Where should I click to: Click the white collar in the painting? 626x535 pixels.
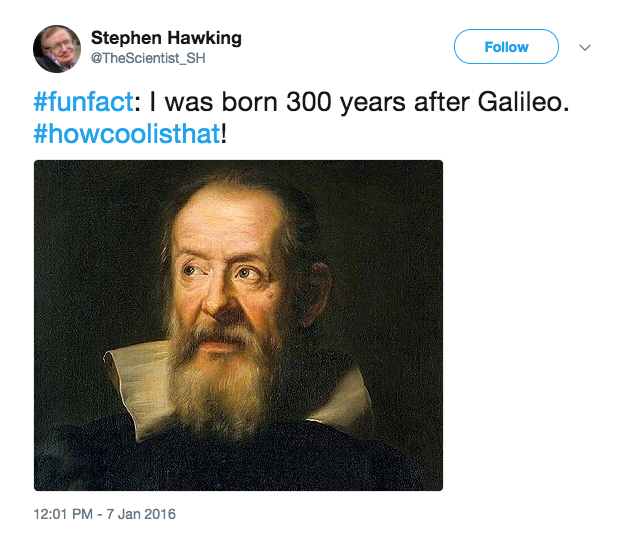coord(138,387)
